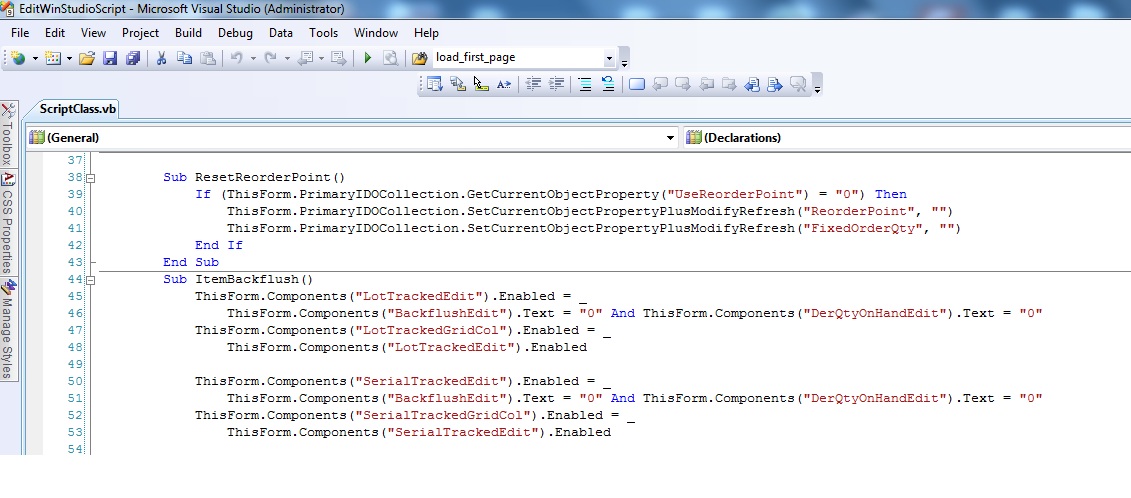
Task: Click the Display Quick Info icon
Action: [x=481, y=84]
